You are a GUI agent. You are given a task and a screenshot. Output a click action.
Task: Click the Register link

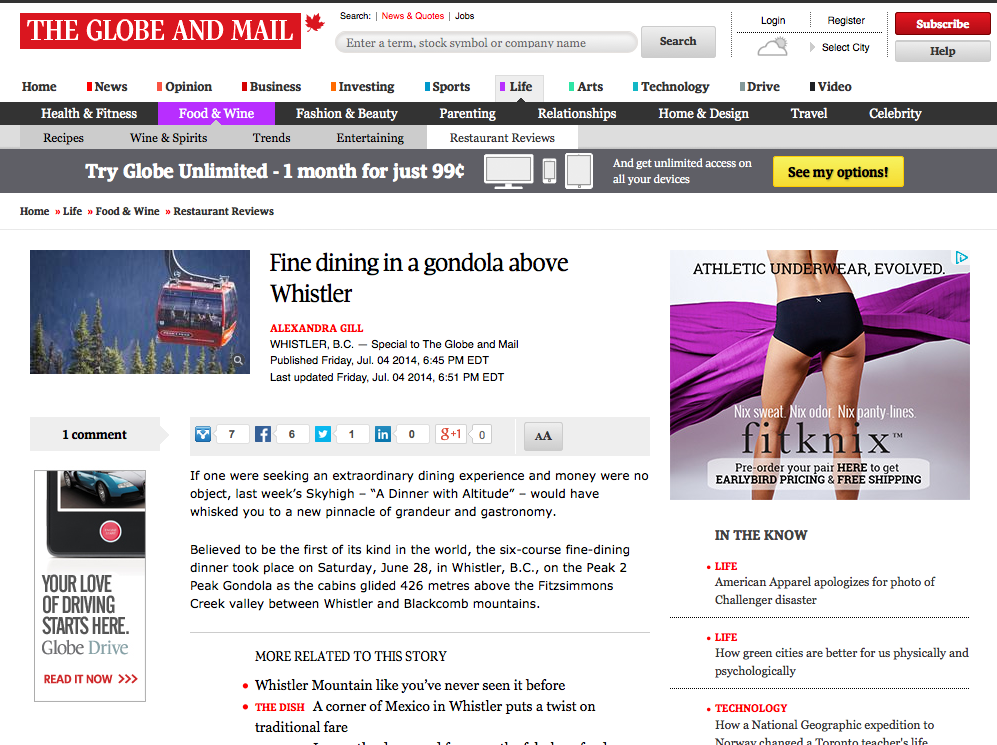[846, 20]
